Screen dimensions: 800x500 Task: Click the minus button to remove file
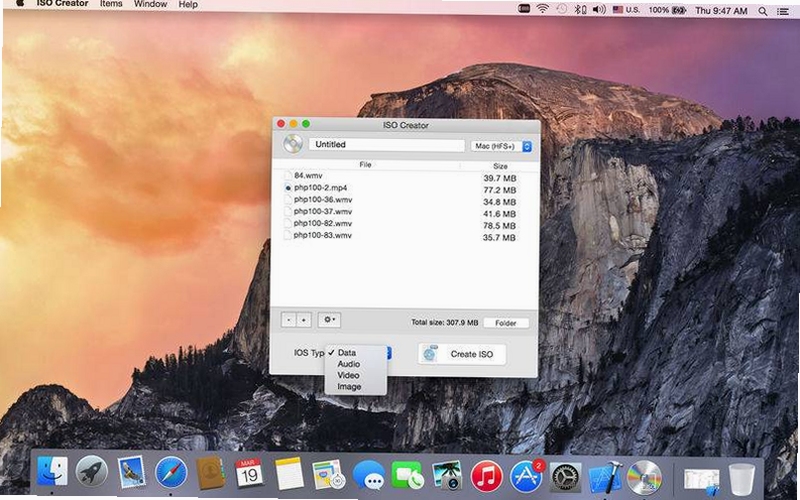click(x=289, y=320)
